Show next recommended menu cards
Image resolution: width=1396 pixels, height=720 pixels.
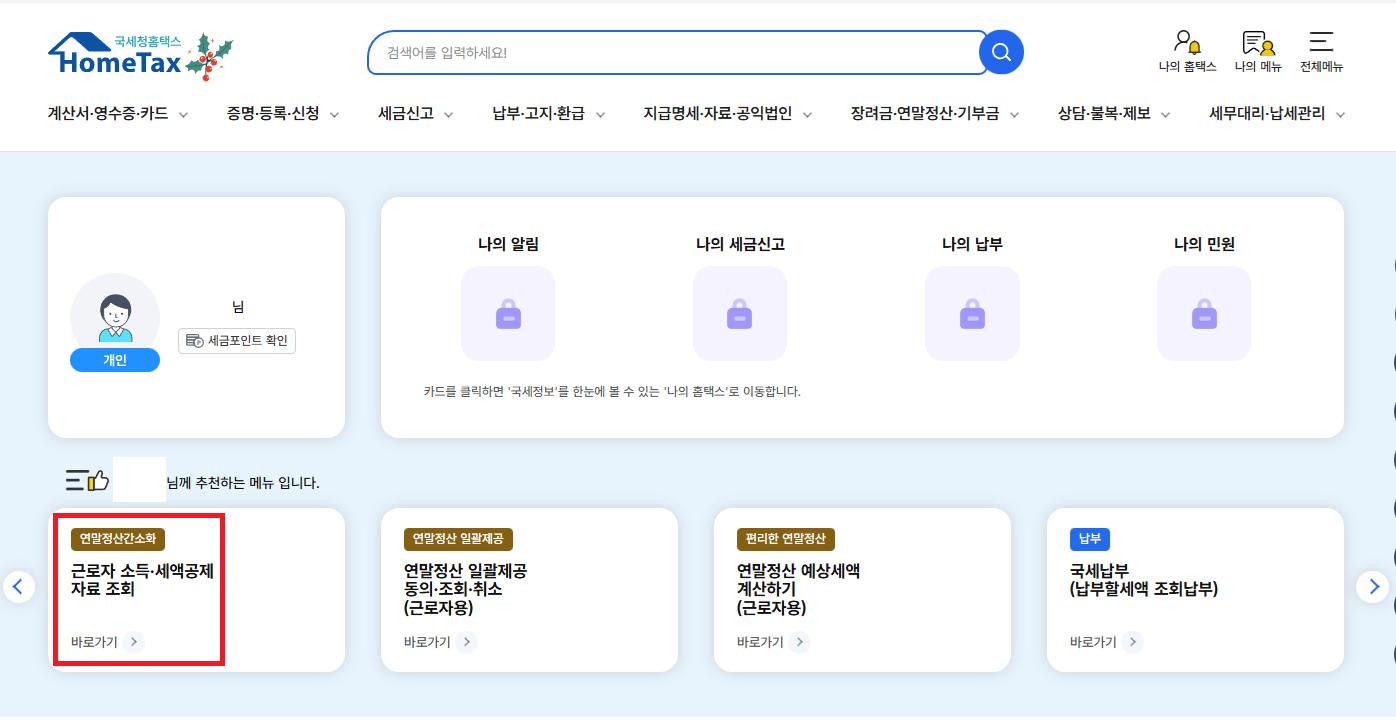1373,587
